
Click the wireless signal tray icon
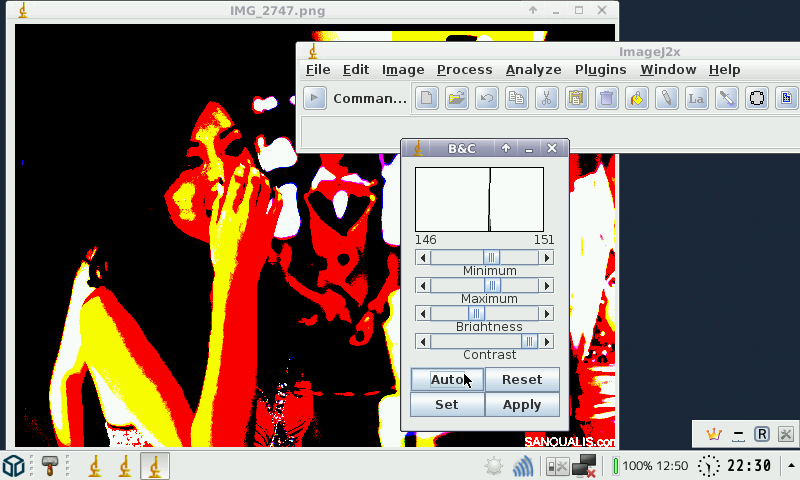523,466
